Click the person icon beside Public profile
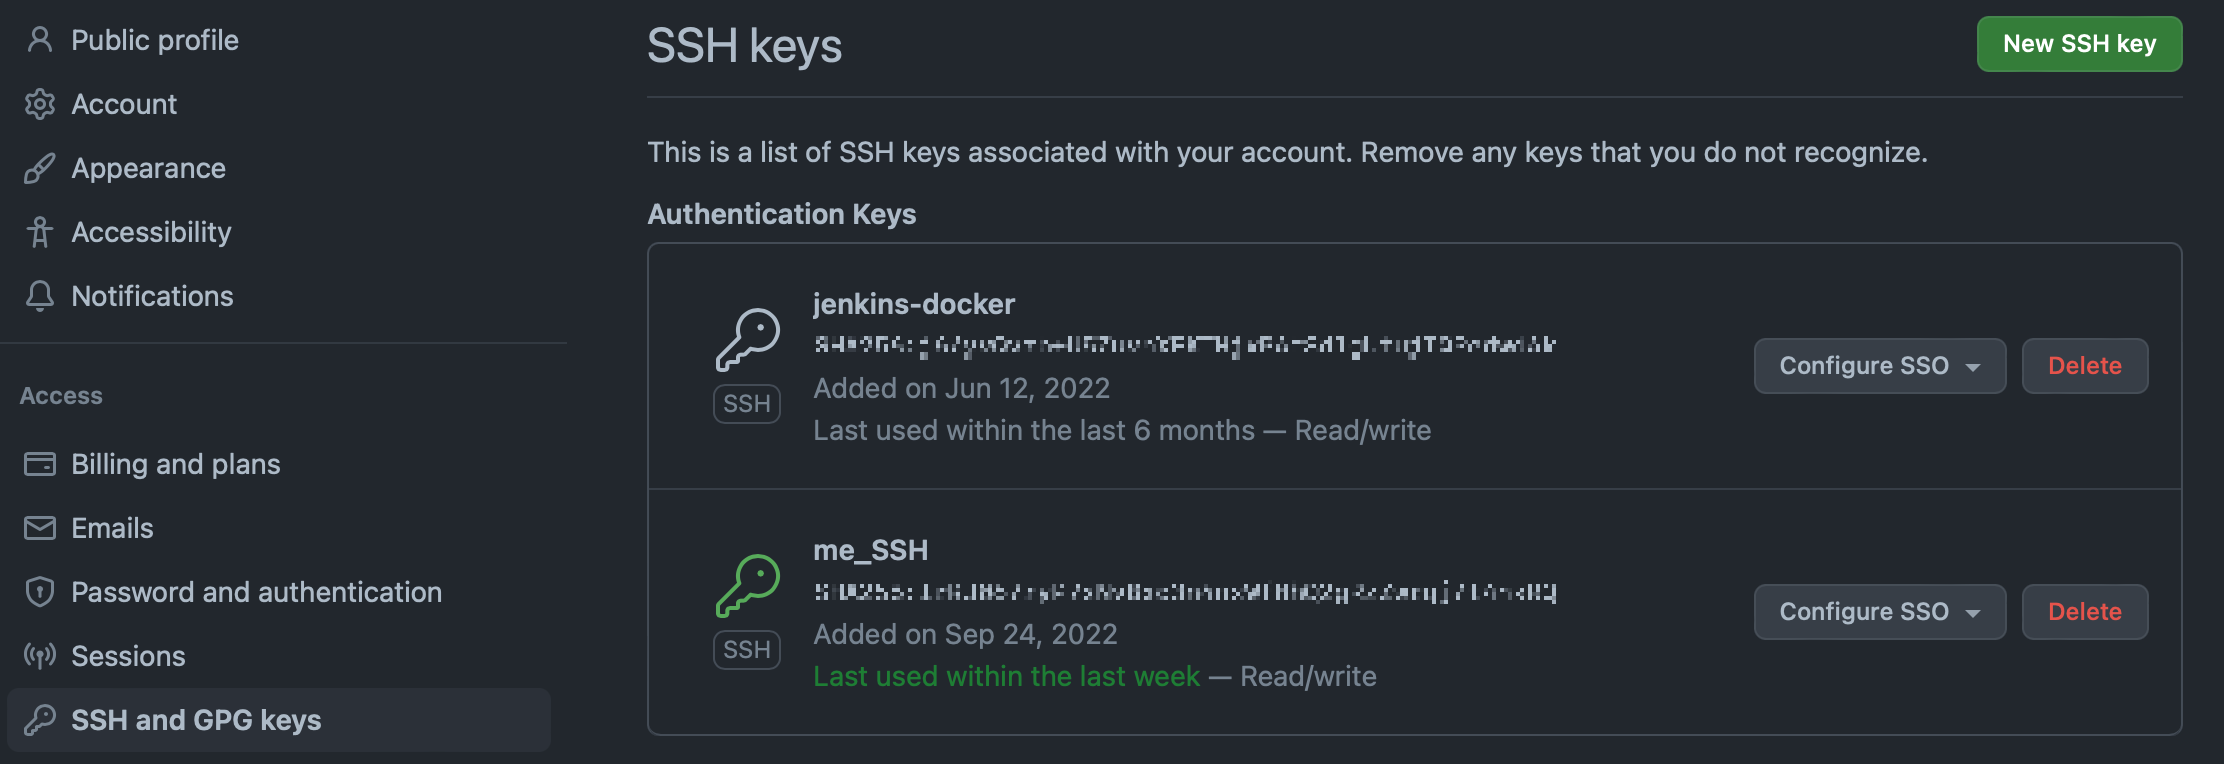The width and height of the screenshot is (2224, 764). [40, 40]
